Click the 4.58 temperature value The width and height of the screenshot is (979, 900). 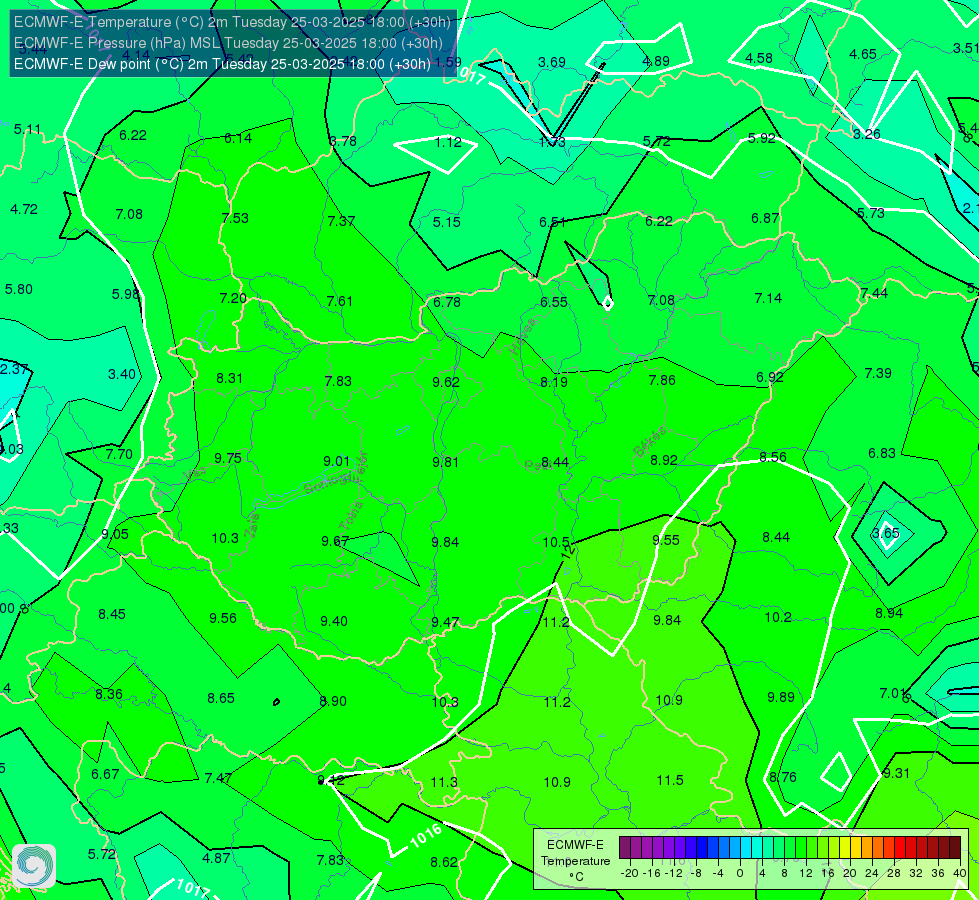point(759,58)
